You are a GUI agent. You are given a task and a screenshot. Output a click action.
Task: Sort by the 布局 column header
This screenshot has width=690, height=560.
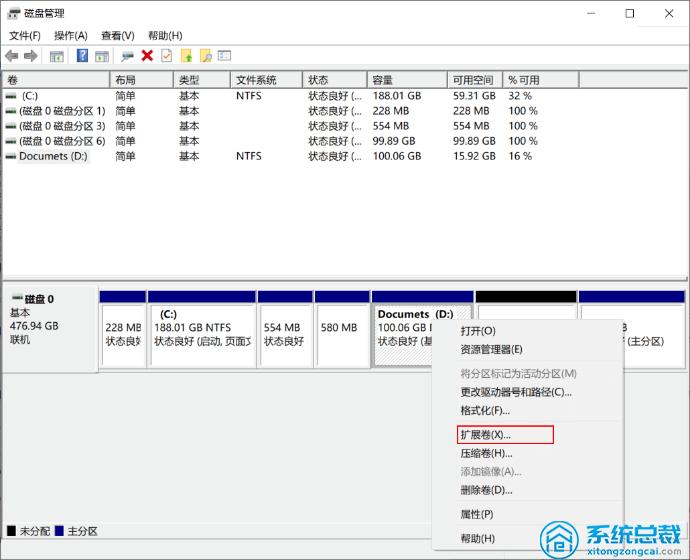141,80
